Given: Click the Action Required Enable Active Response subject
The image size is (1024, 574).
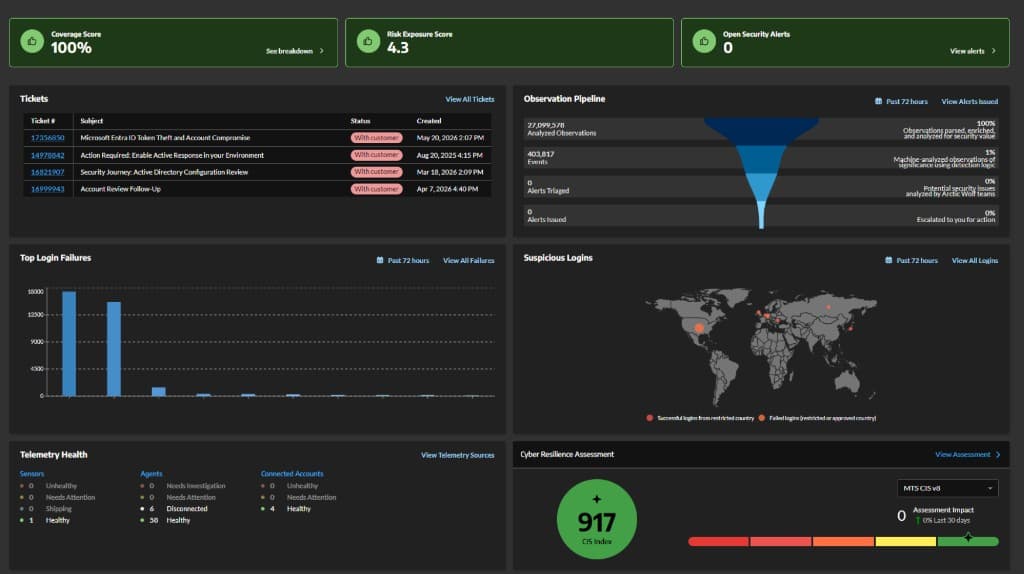Looking at the screenshot, I should pos(172,155).
